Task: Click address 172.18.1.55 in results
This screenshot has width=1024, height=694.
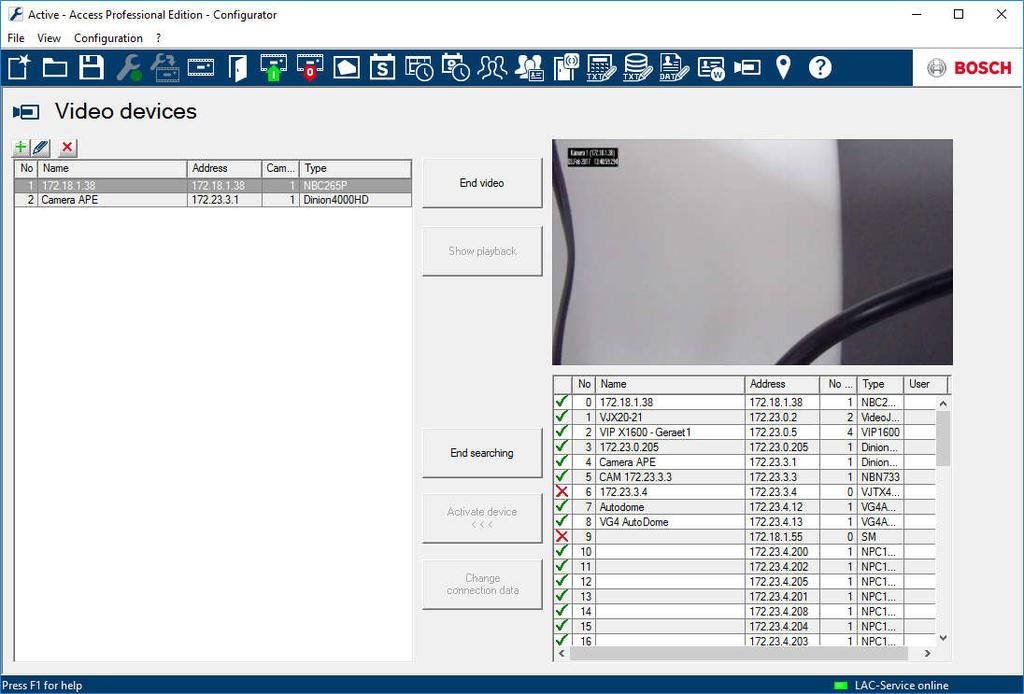Action: click(x=782, y=537)
